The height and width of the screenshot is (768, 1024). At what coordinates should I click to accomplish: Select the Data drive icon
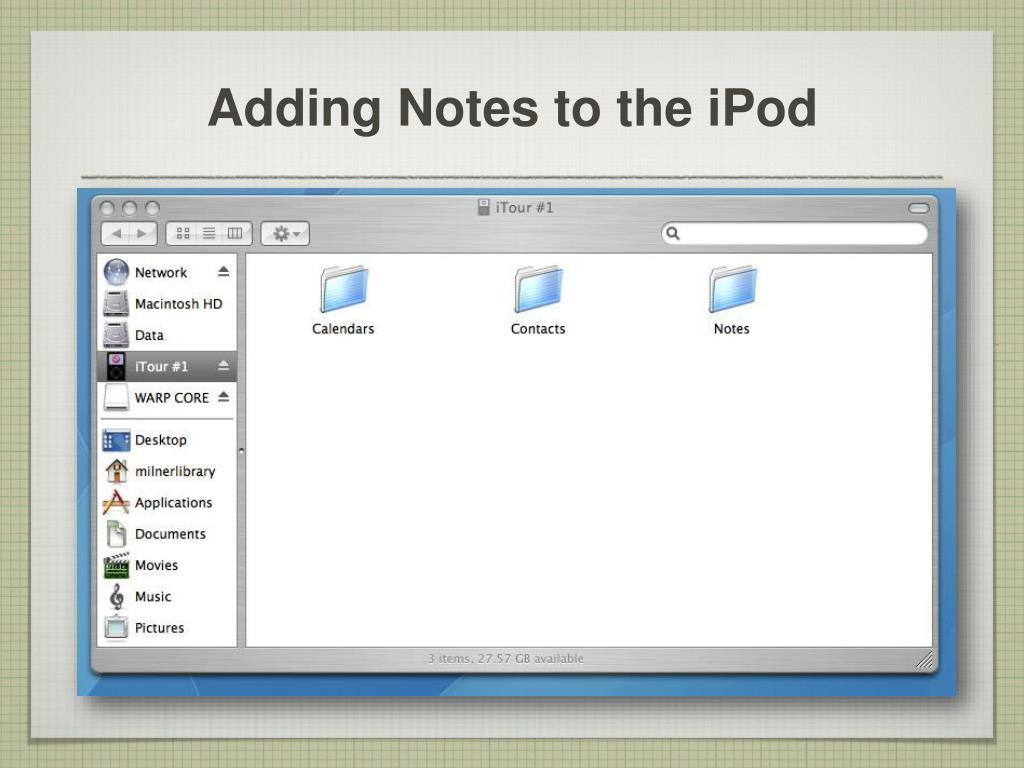(x=116, y=335)
